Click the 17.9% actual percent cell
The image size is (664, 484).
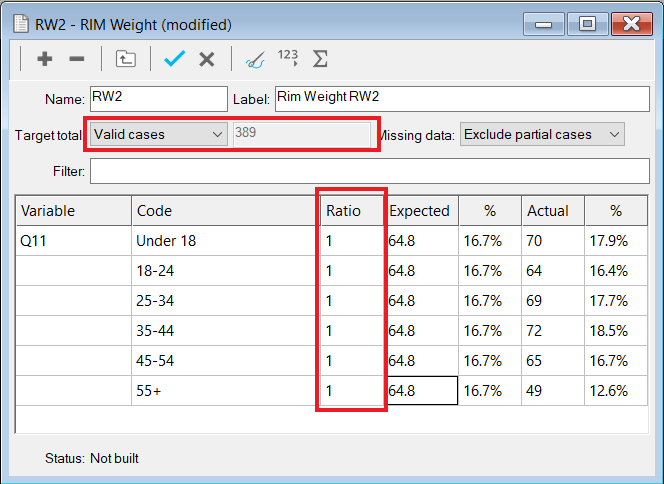coord(616,241)
